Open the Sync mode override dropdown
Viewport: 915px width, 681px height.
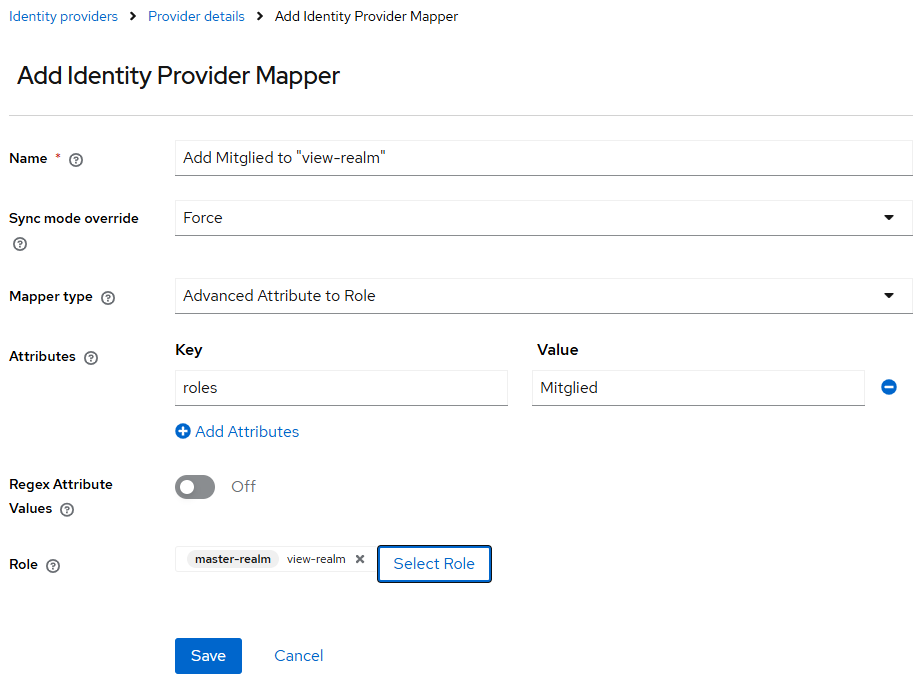tap(543, 218)
